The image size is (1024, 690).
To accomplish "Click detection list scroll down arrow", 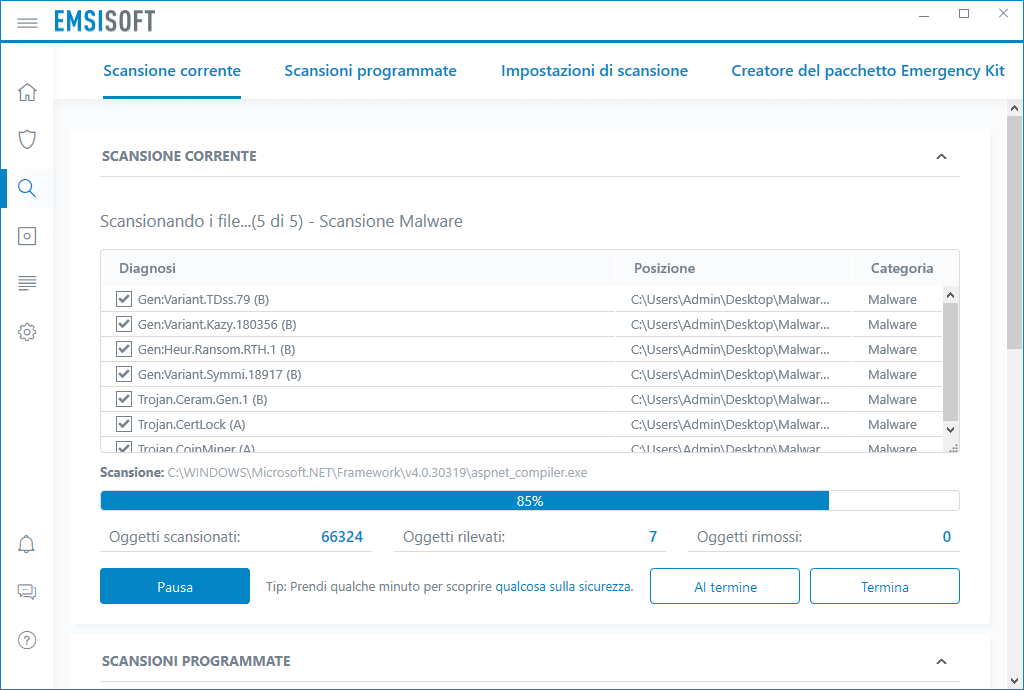I will click(951, 430).
